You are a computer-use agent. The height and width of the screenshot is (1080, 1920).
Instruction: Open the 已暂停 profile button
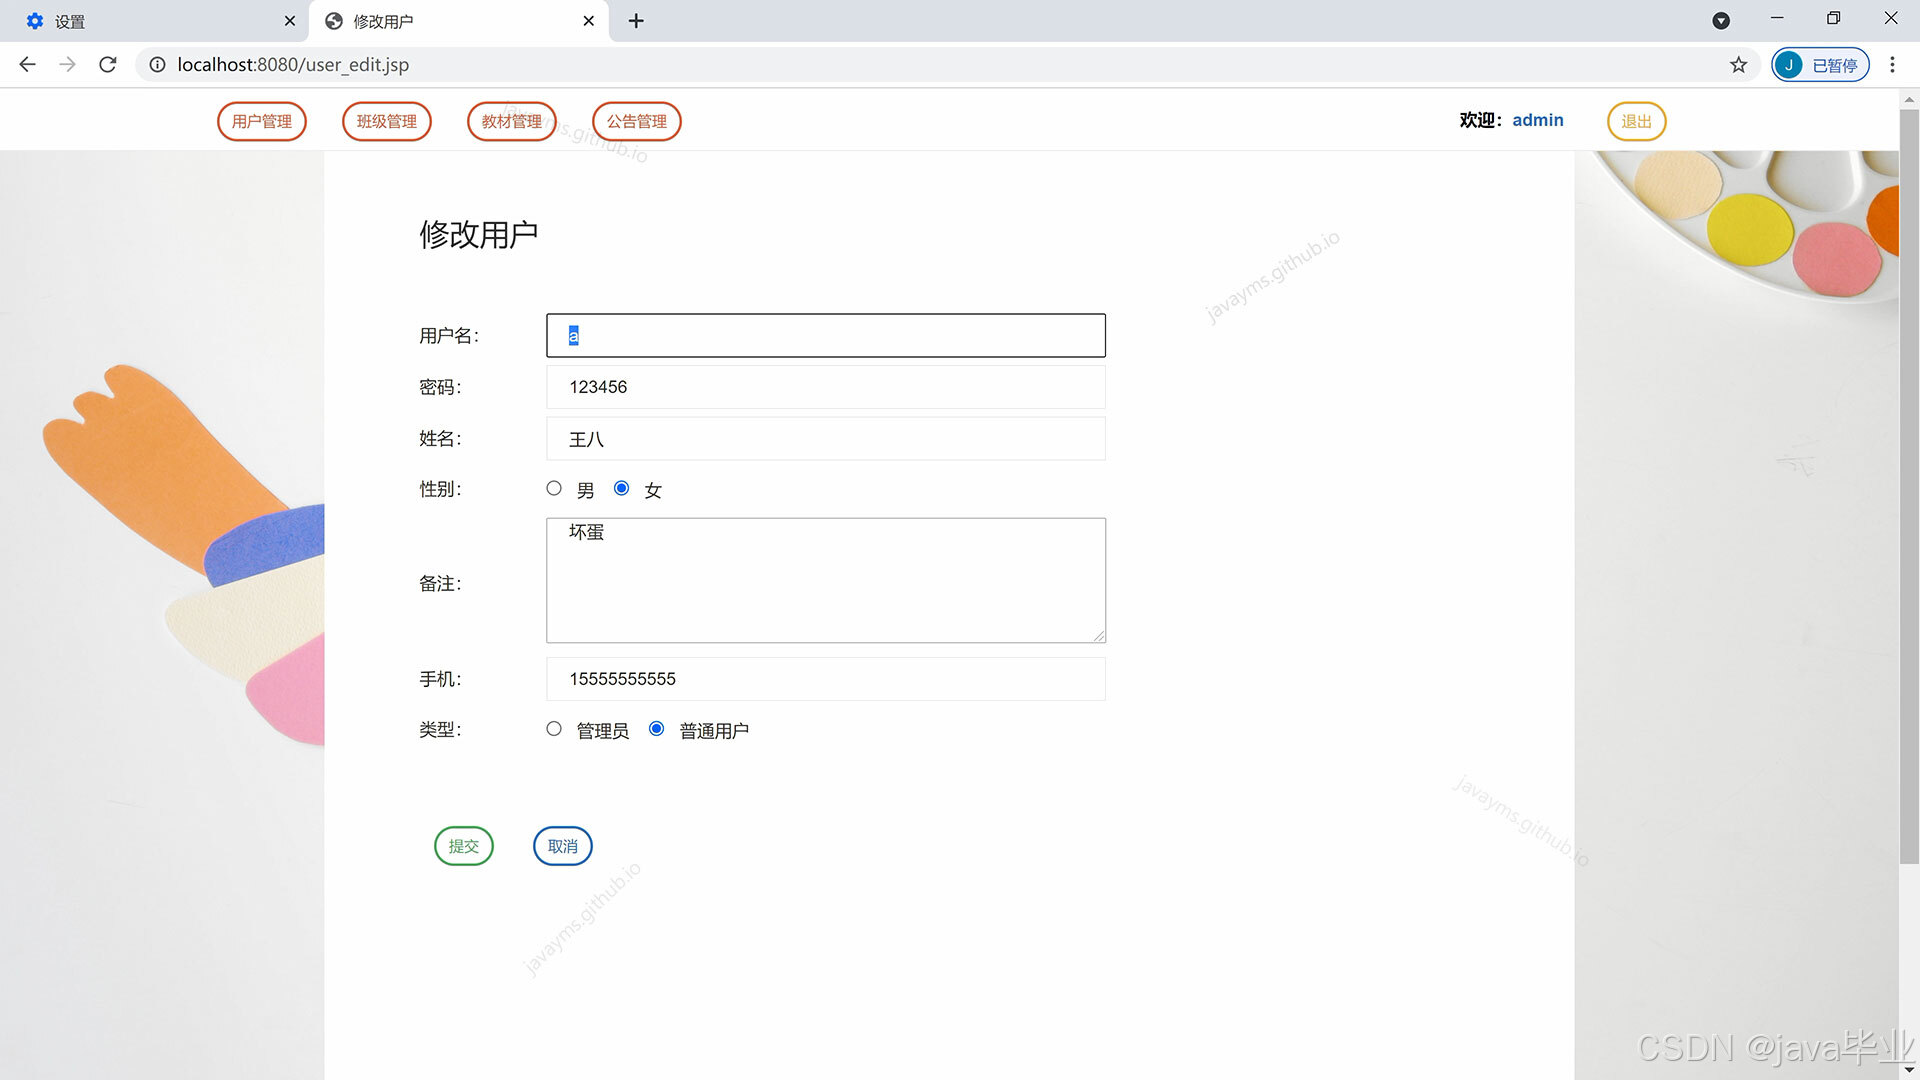1820,65
